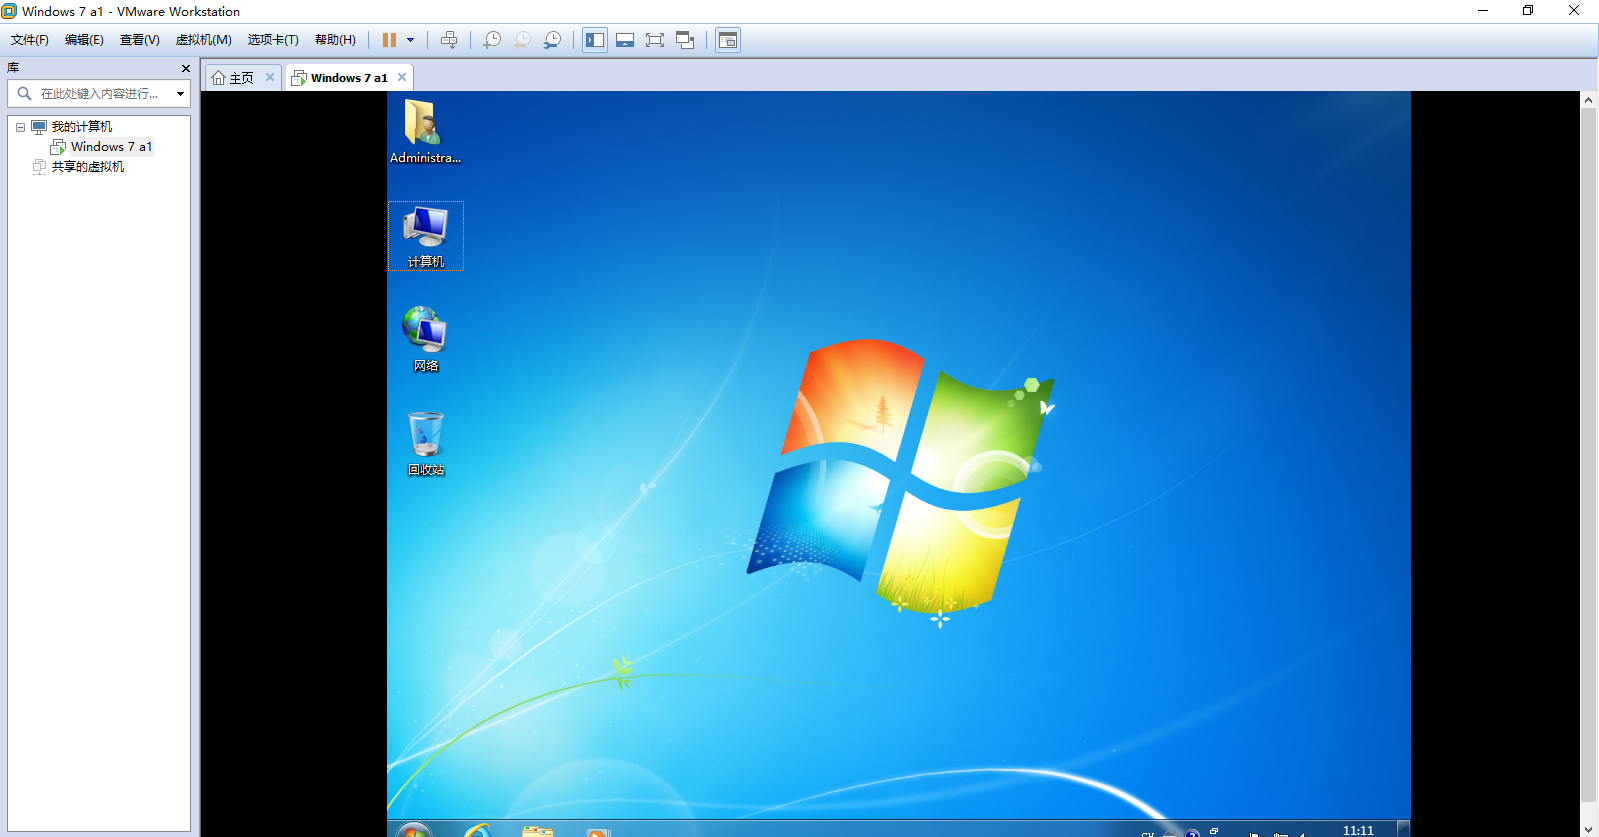Enter full screen mode
Viewport: 1599px width, 837px height.
click(x=655, y=40)
